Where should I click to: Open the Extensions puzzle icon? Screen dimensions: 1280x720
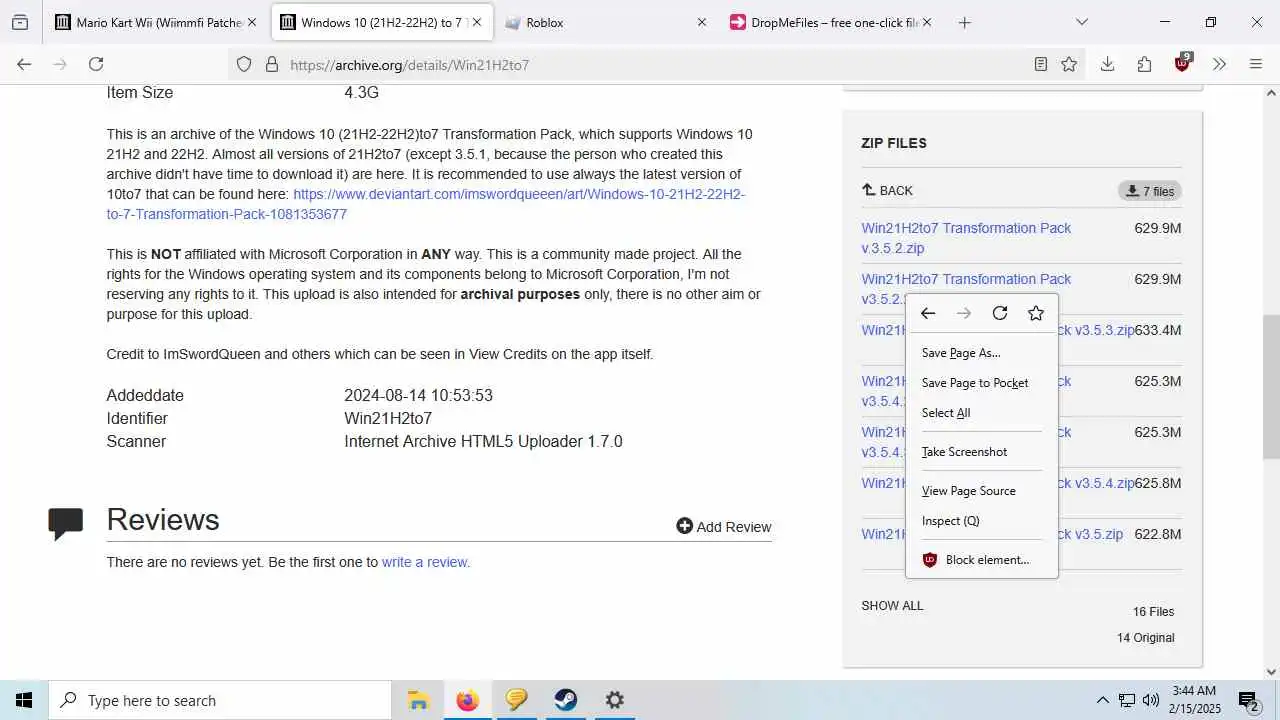[x=1144, y=64]
